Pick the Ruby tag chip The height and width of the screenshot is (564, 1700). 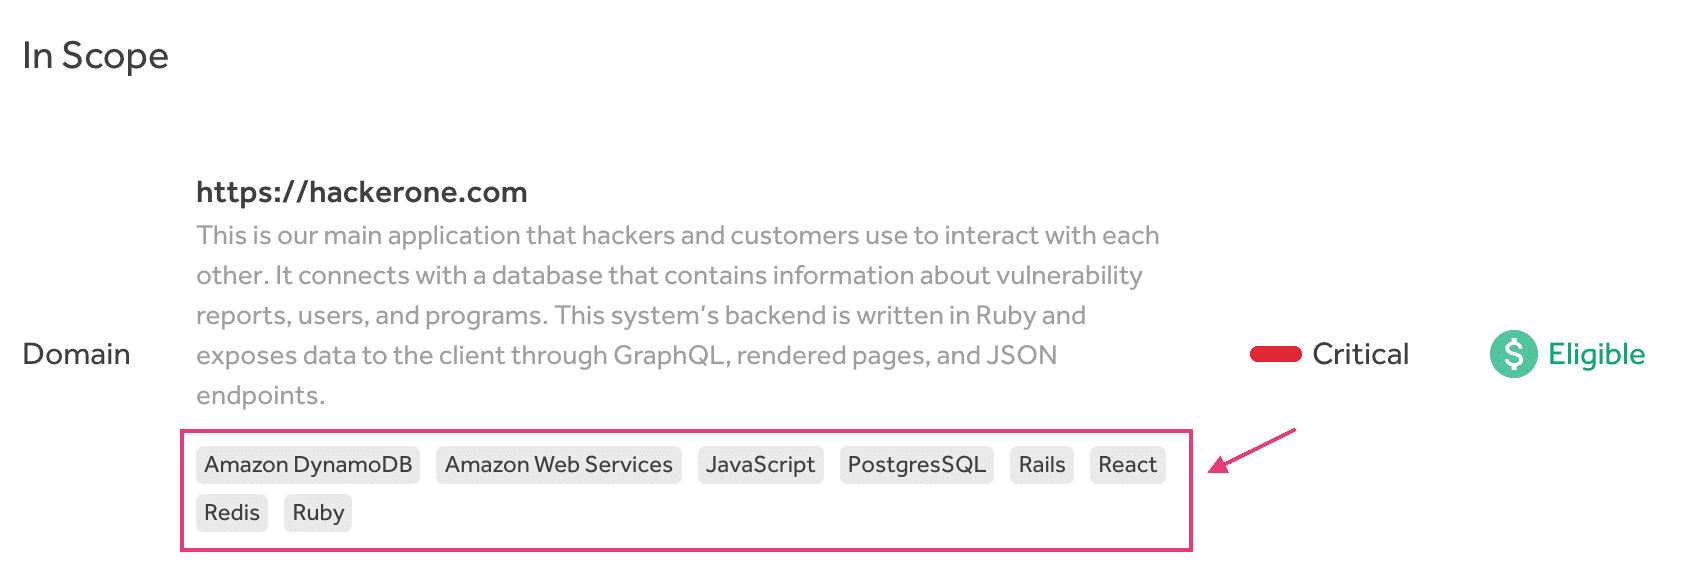click(x=318, y=513)
